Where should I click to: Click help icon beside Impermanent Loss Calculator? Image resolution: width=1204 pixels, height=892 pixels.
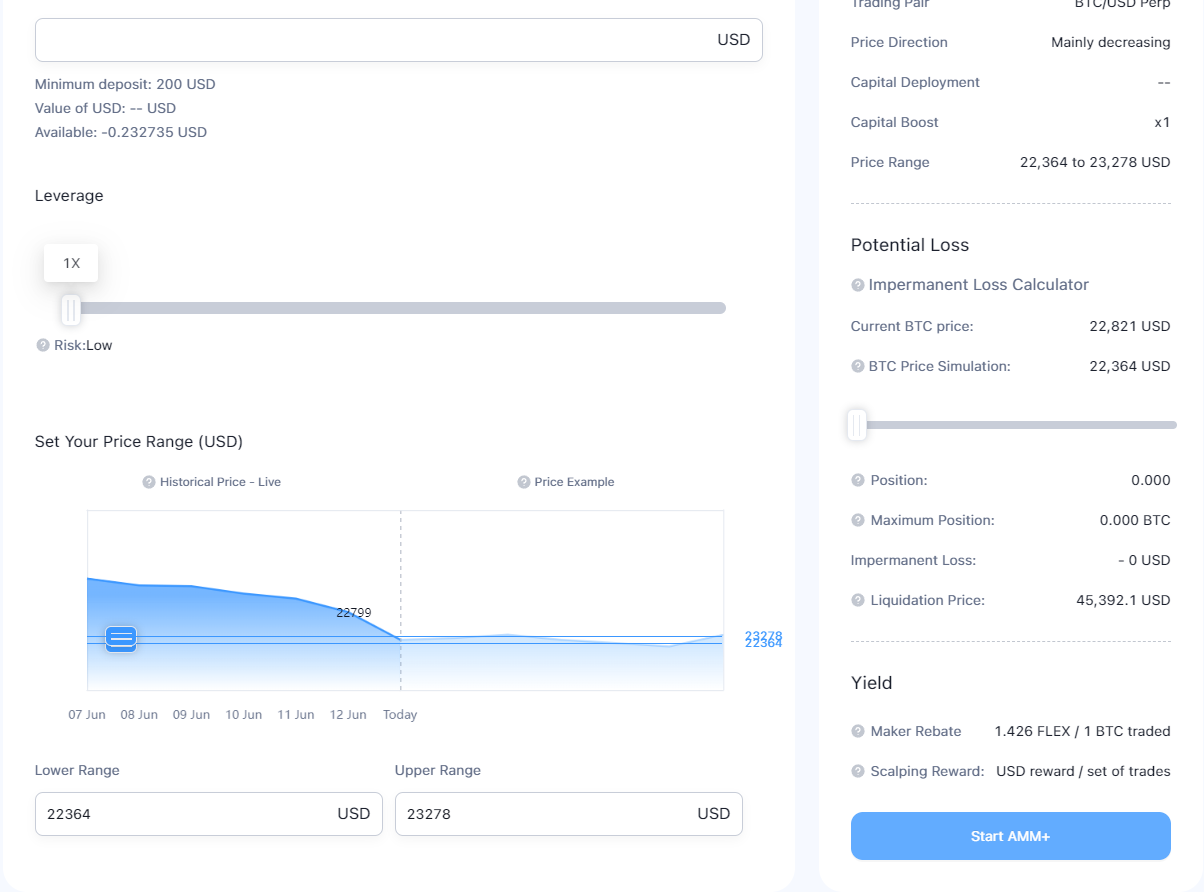click(858, 285)
